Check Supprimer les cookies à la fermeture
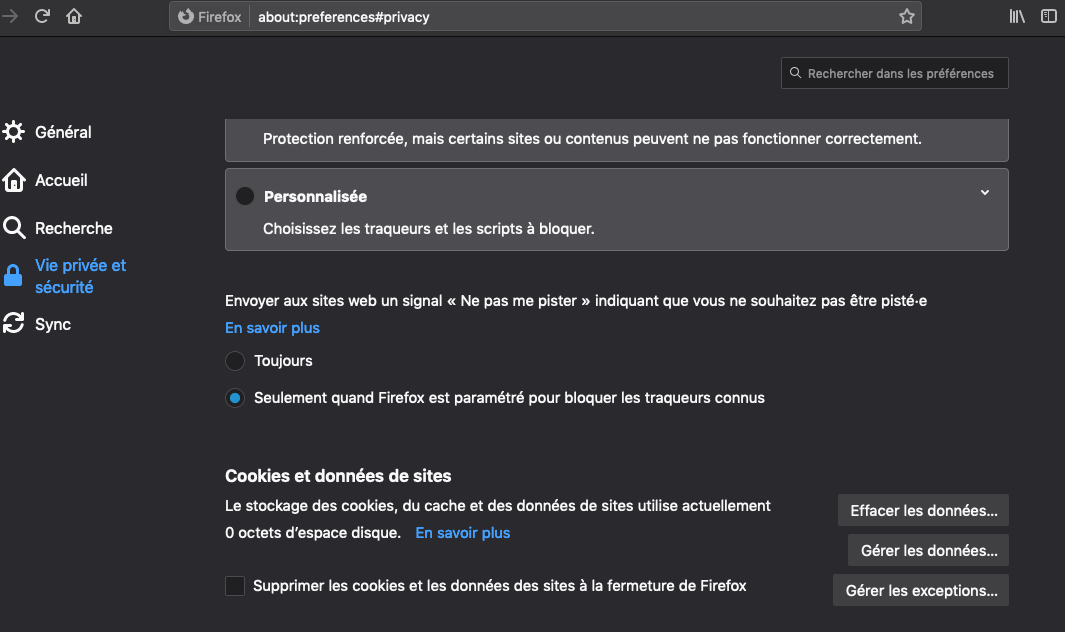1065x632 pixels. [x=235, y=586]
